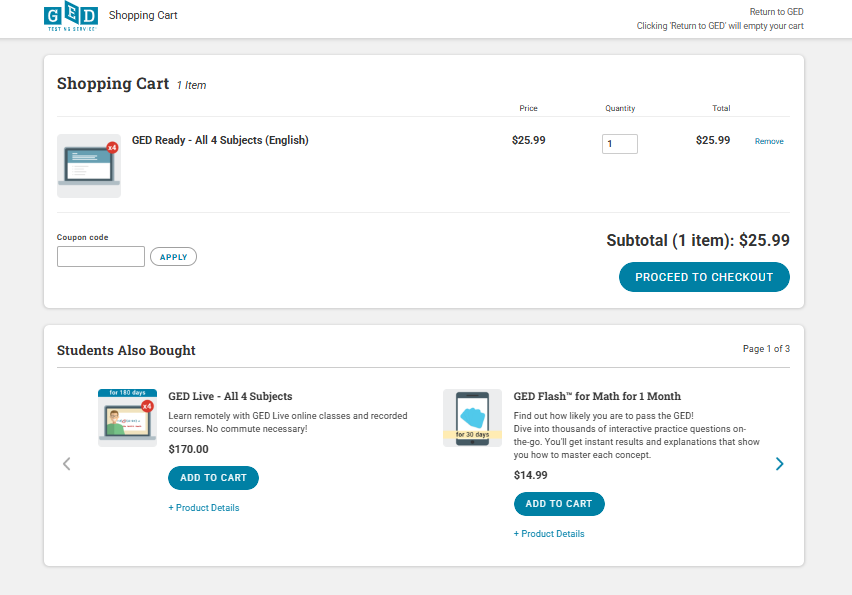Click the Page 1 of 3 indicator
Screen dimensions: 852x595
[x=766, y=349]
